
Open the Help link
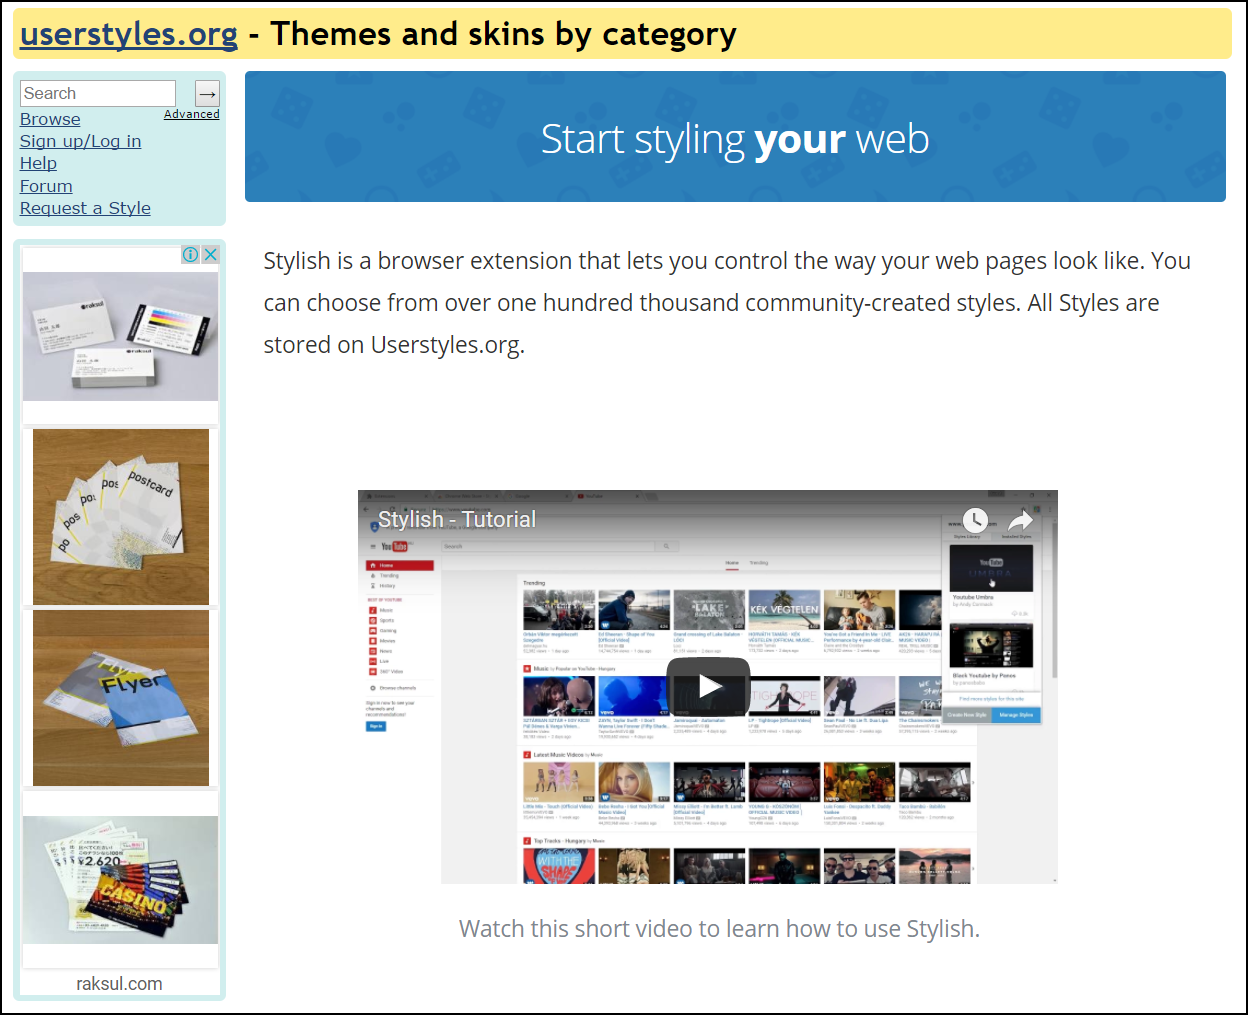coord(38,163)
